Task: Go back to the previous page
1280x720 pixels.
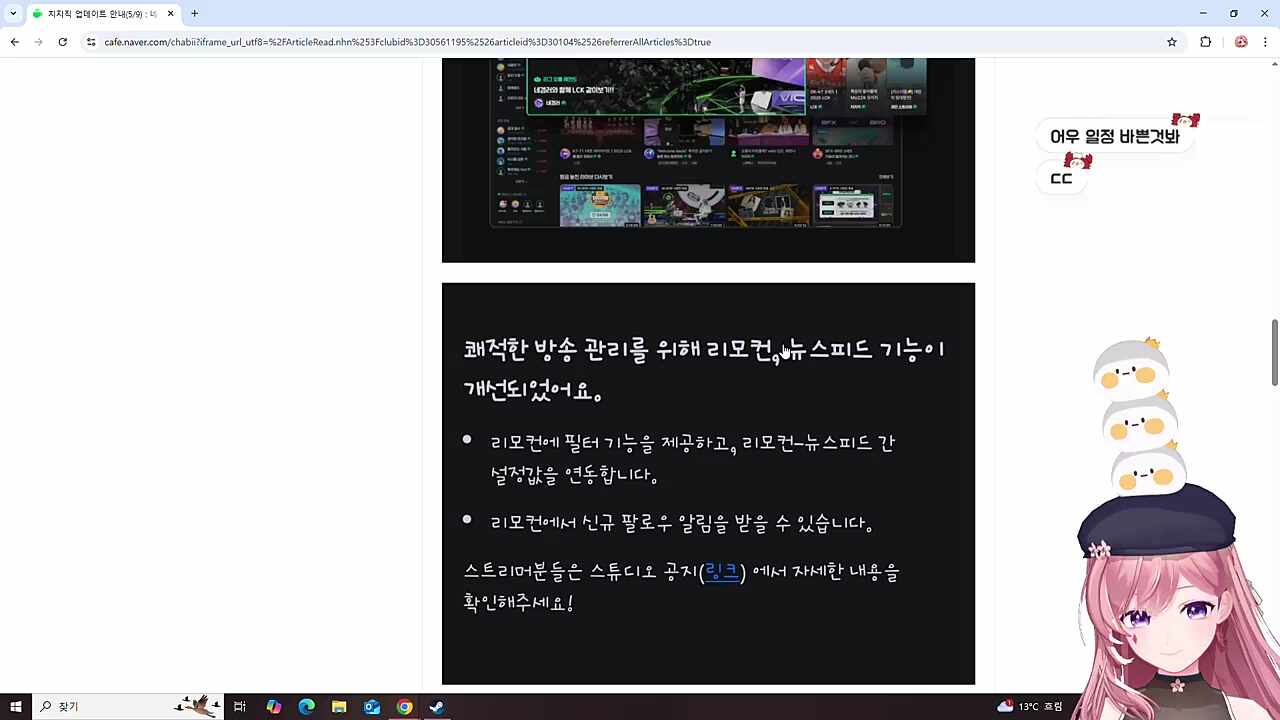Action: coord(15,42)
